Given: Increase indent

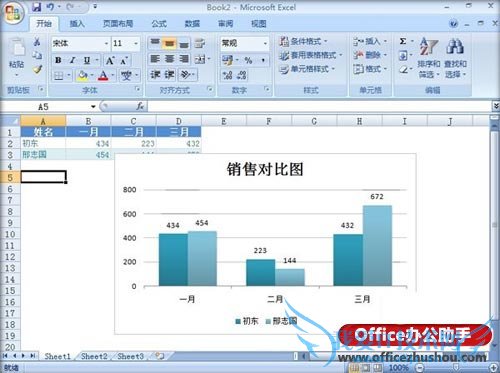Looking at the screenshot, I should (x=169, y=75).
